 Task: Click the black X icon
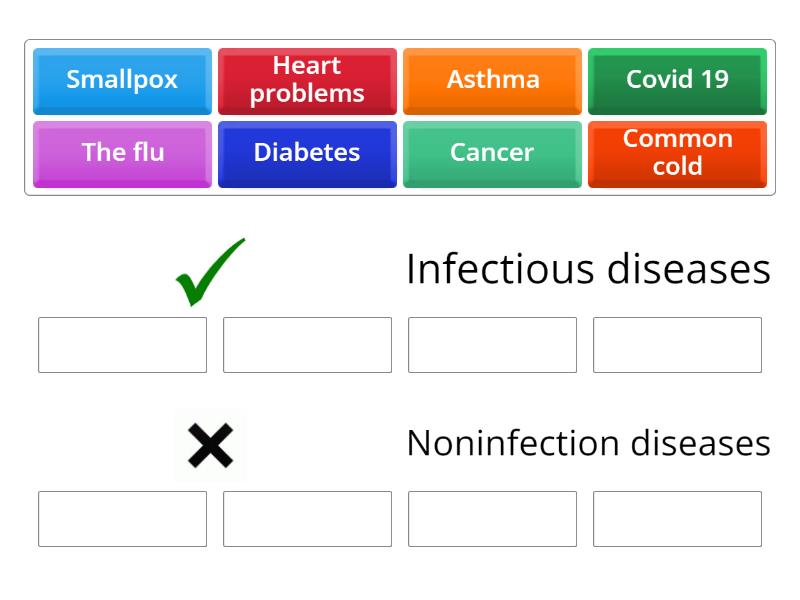coord(212,445)
